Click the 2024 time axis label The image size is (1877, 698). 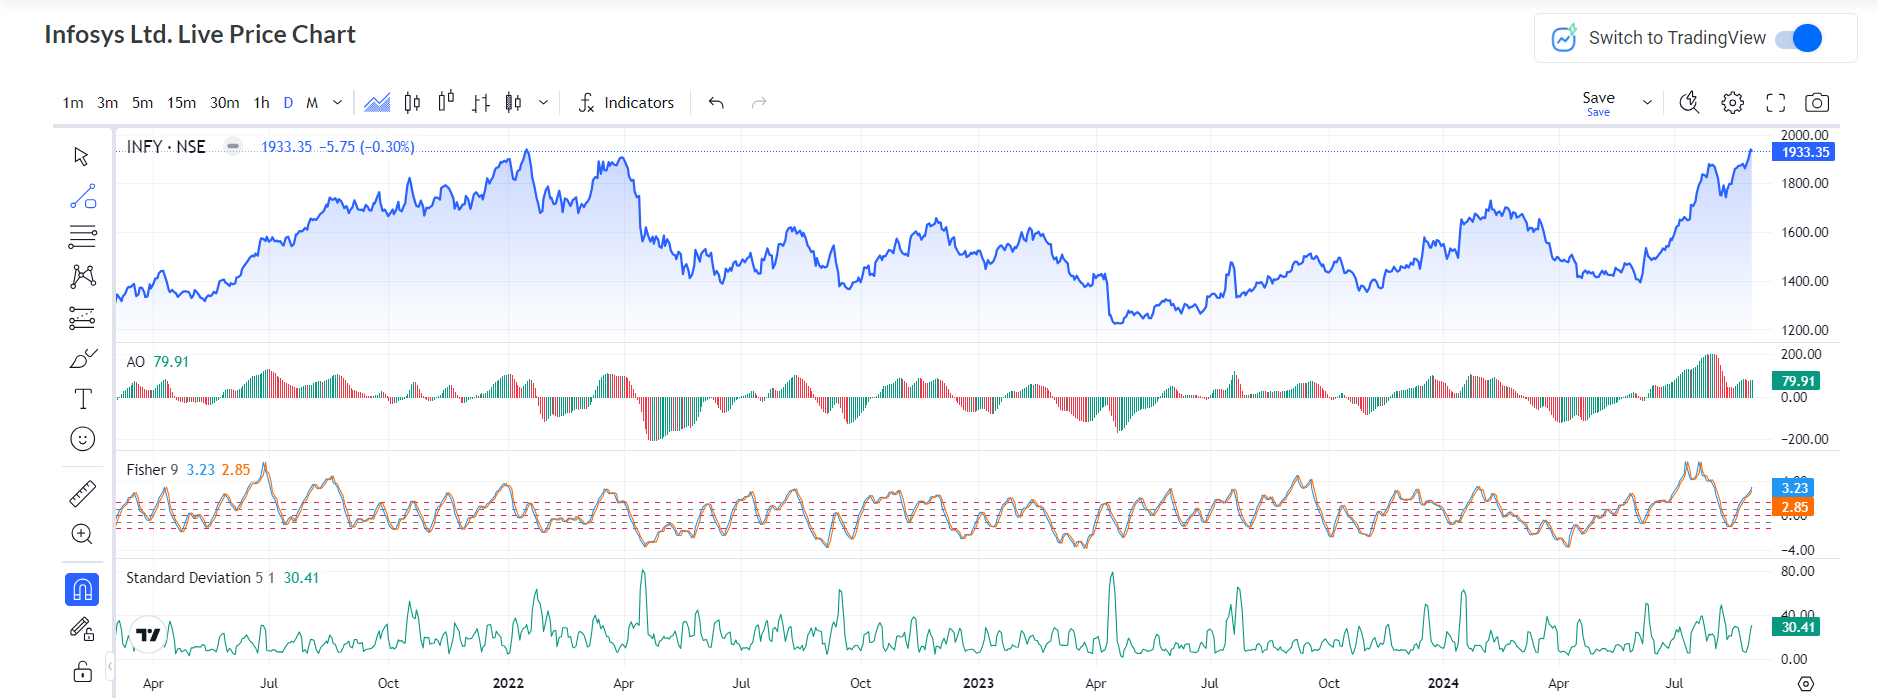(x=1442, y=683)
